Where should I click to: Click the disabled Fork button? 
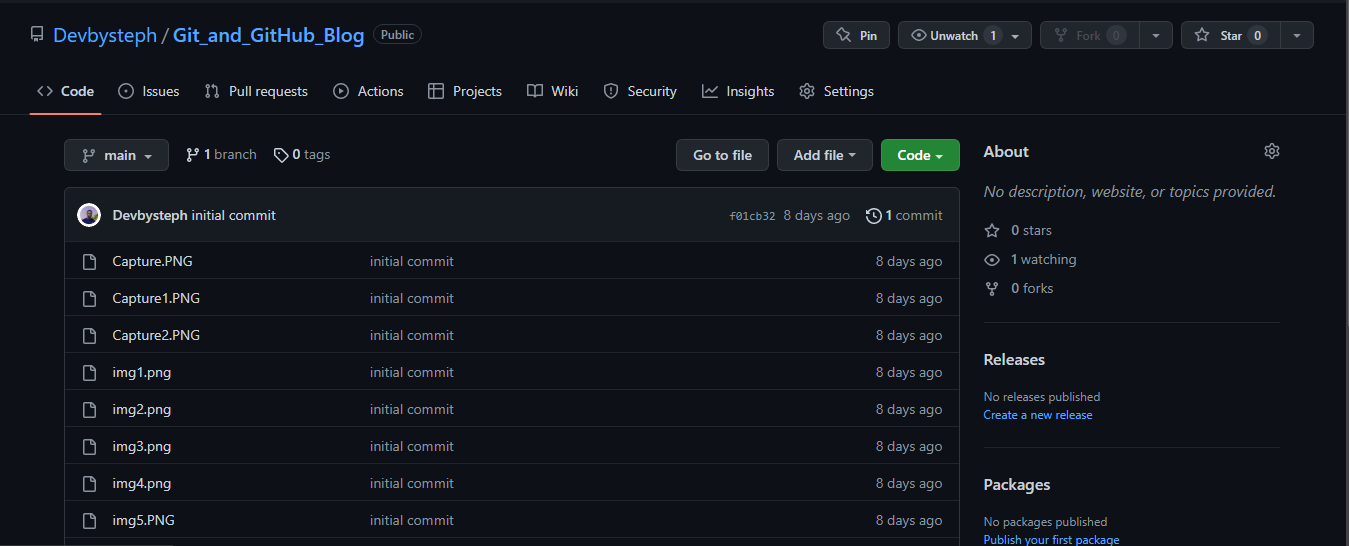1088,35
